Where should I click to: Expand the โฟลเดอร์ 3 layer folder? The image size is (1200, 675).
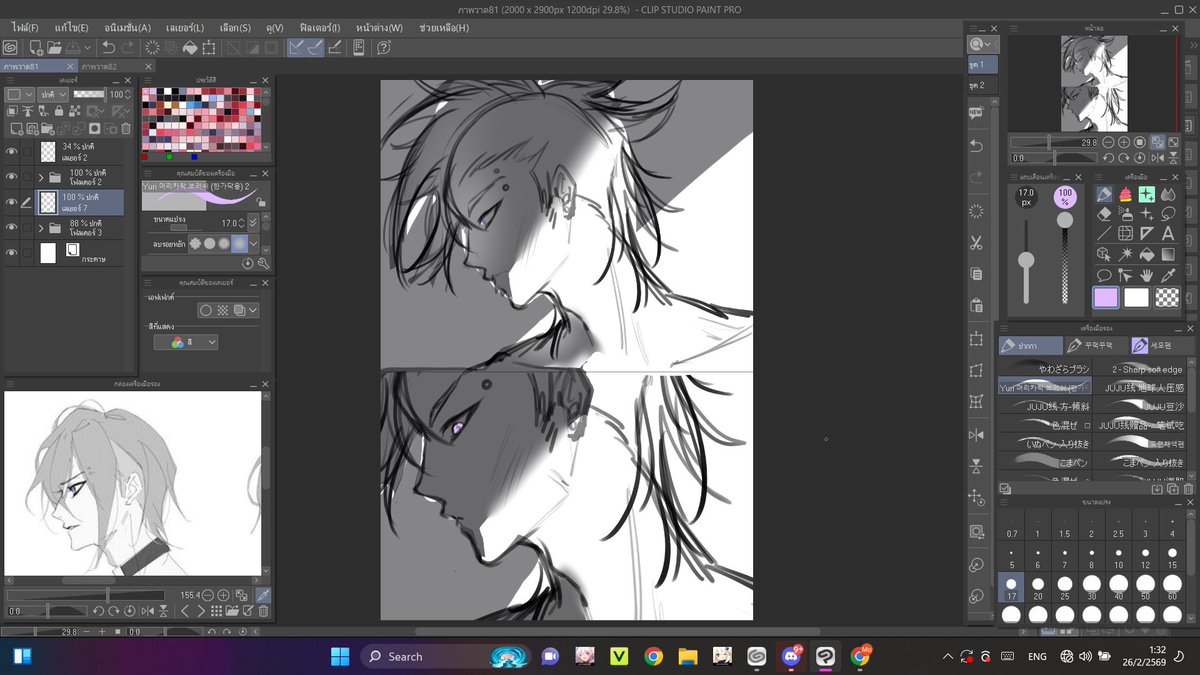41,228
